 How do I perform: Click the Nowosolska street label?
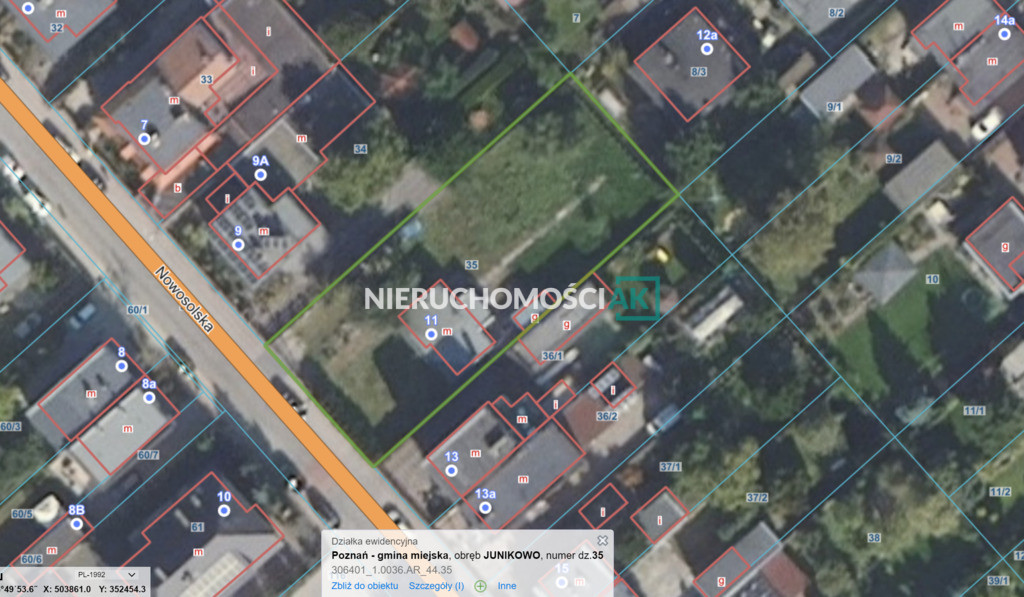pos(185,299)
